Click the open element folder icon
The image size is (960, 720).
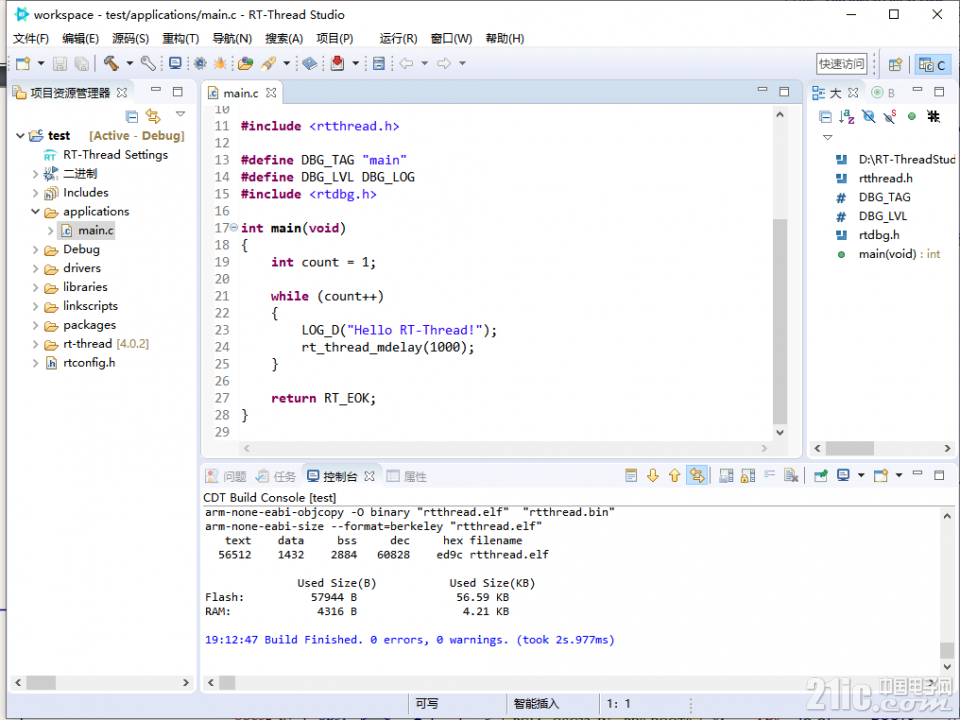[246, 63]
